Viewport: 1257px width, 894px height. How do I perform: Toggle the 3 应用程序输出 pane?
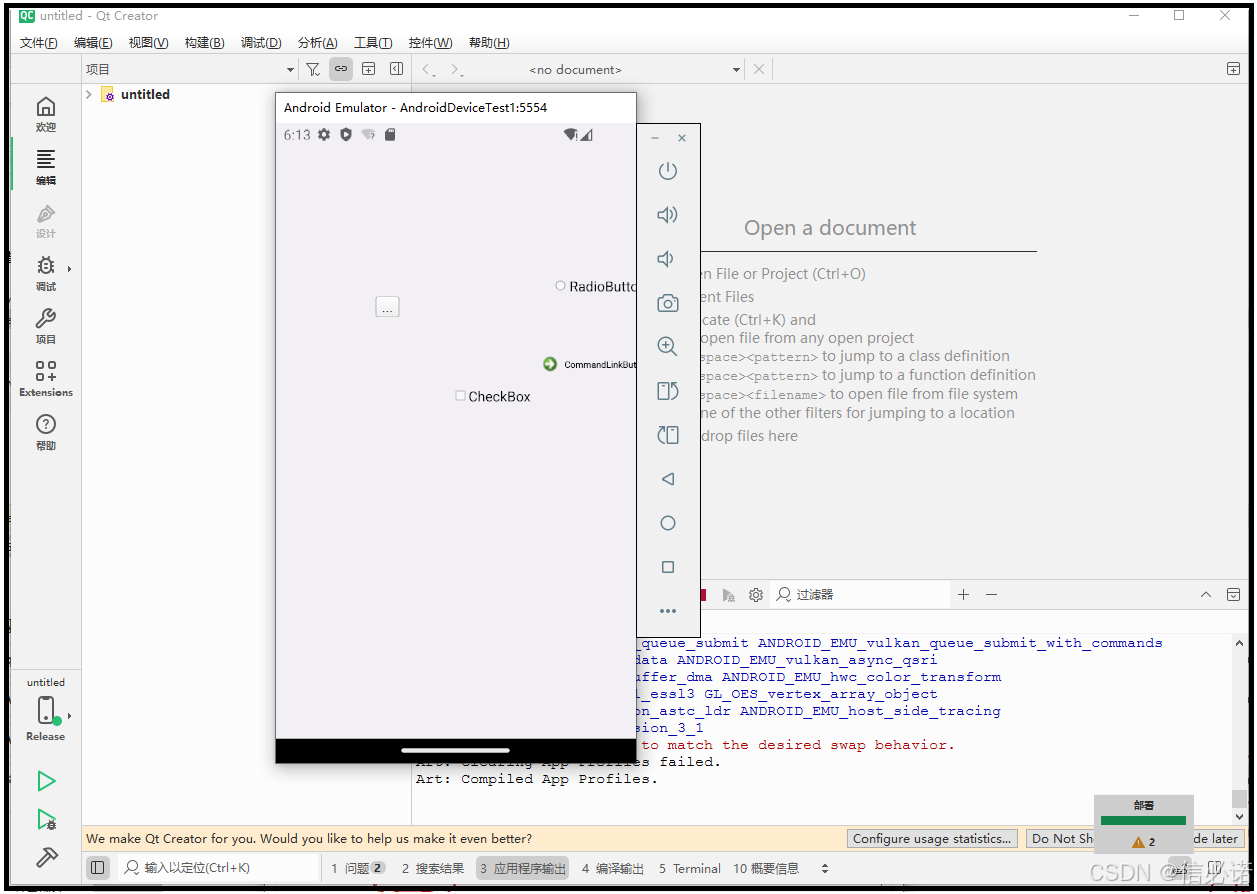tap(523, 868)
